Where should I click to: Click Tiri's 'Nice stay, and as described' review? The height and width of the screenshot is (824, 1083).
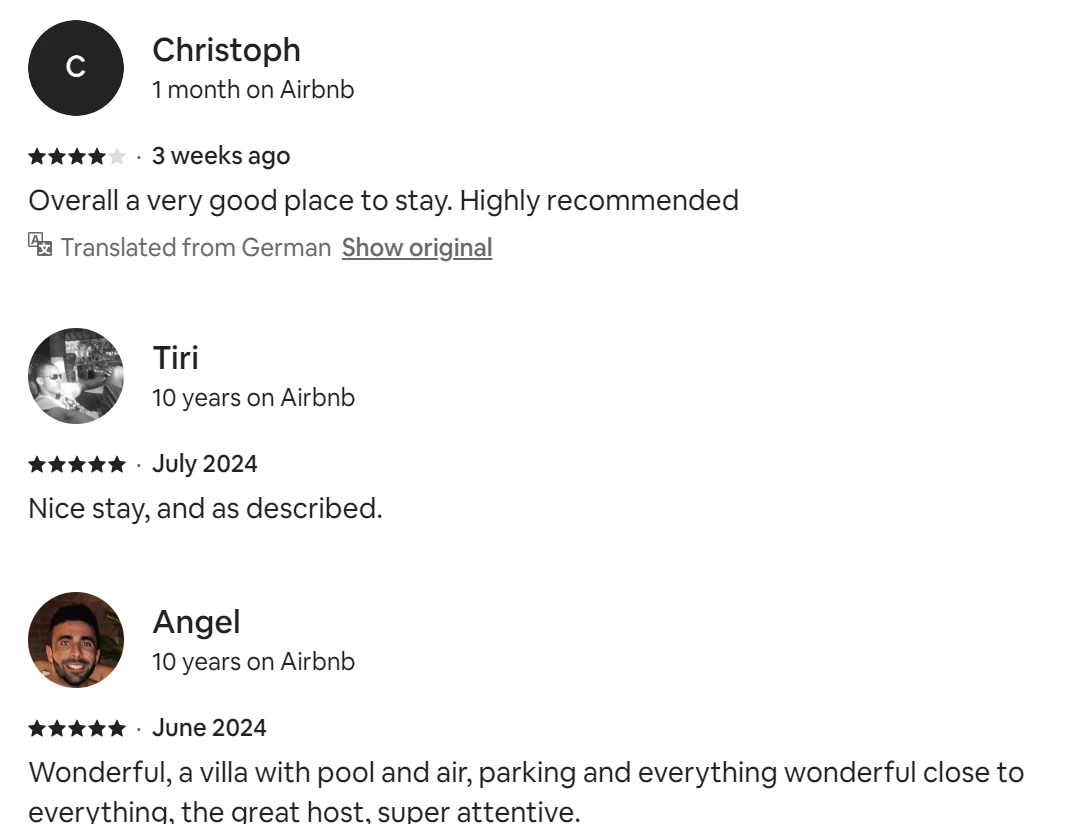[x=205, y=509]
